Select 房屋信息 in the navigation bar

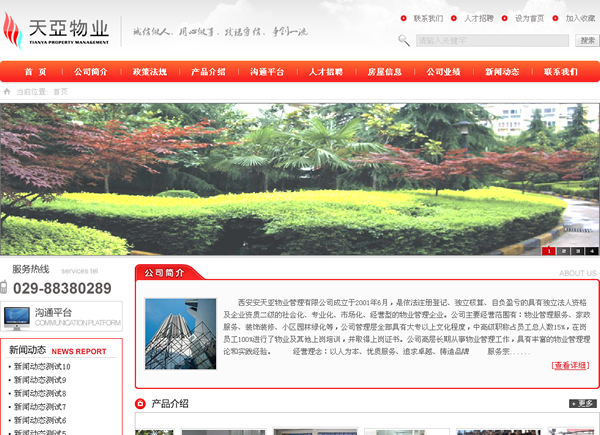tap(384, 72)
